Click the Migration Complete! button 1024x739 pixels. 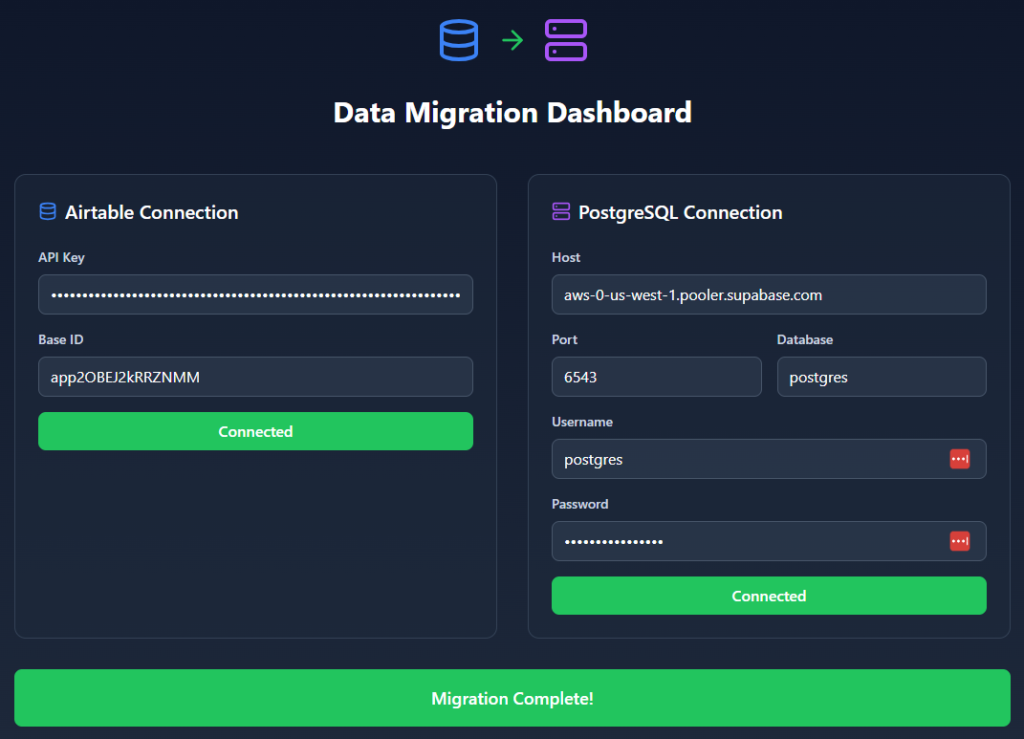point(512,698)
